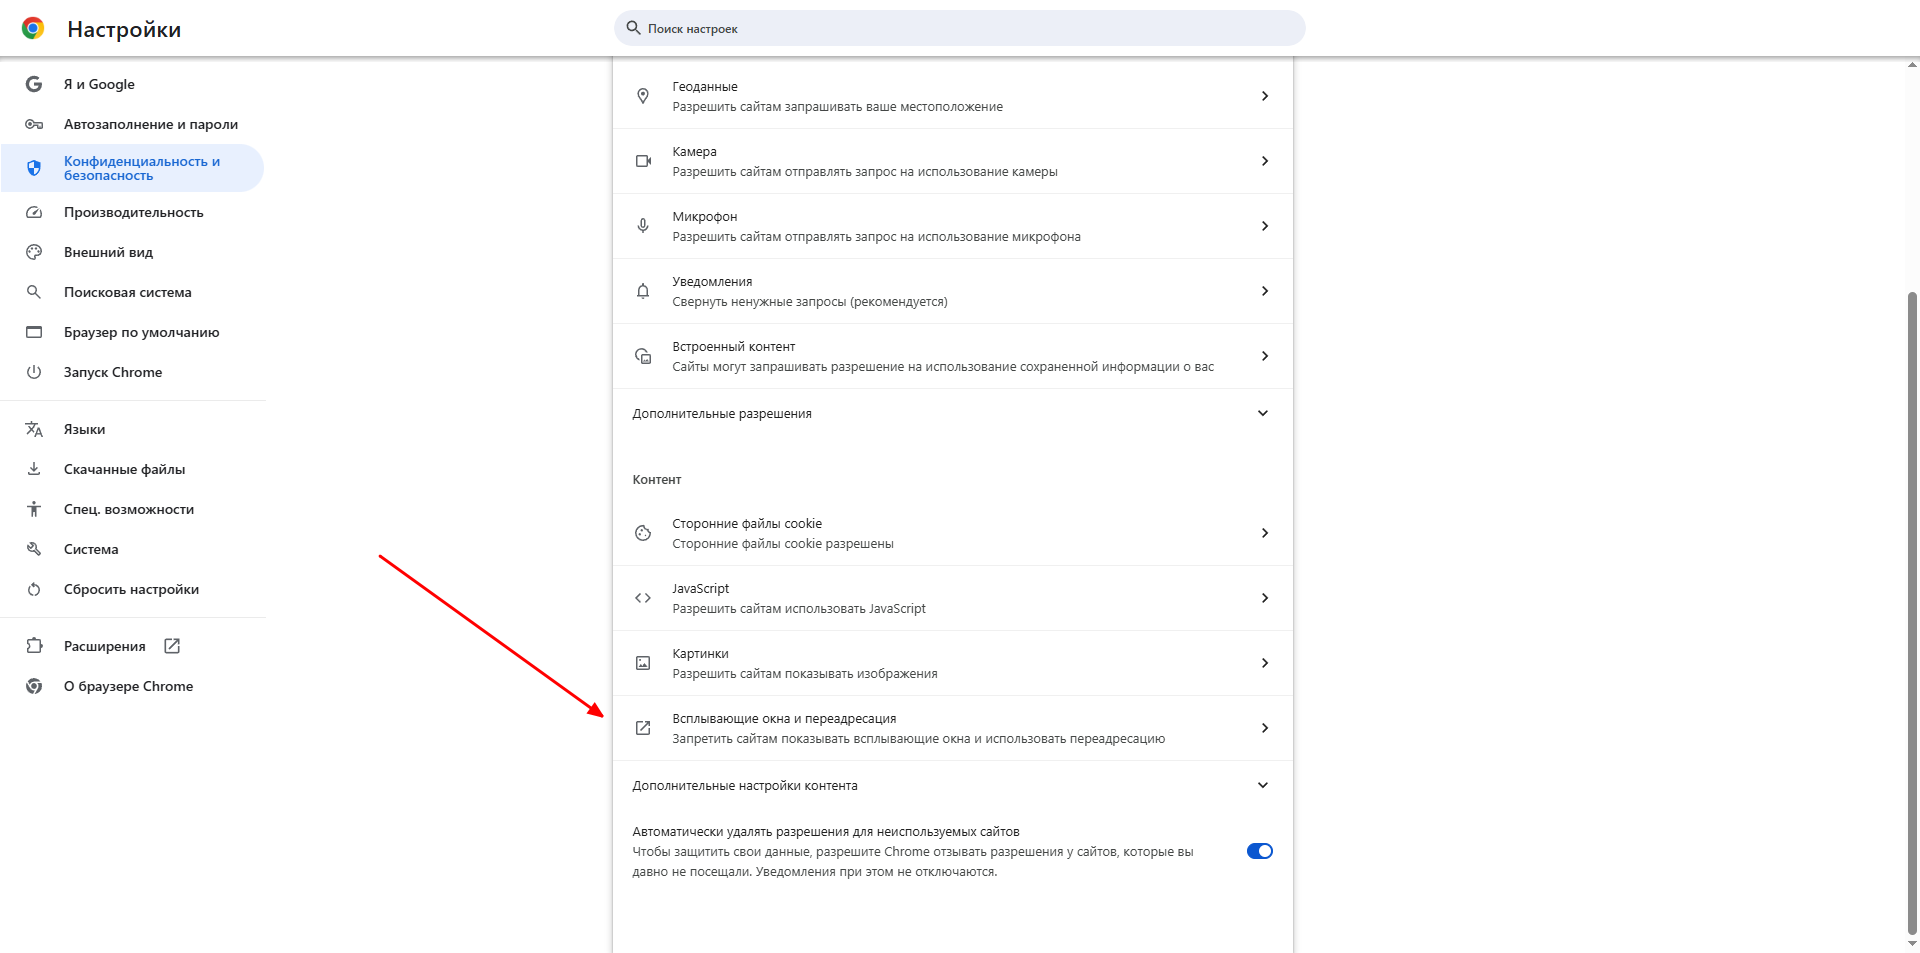Click the Chrome logo icon
1920x953 pixels.
pos(33,29)
